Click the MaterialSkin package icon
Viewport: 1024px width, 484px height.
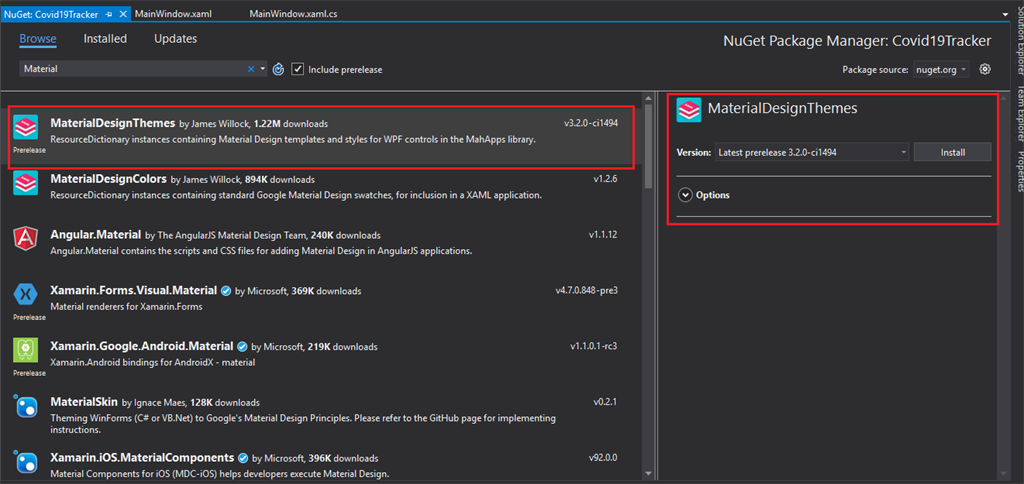click(25, 406)
